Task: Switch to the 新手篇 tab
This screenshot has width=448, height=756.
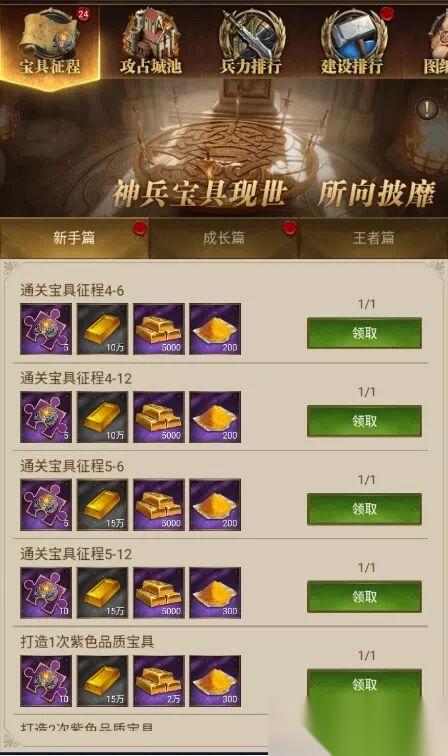Action: coord(74,238)
